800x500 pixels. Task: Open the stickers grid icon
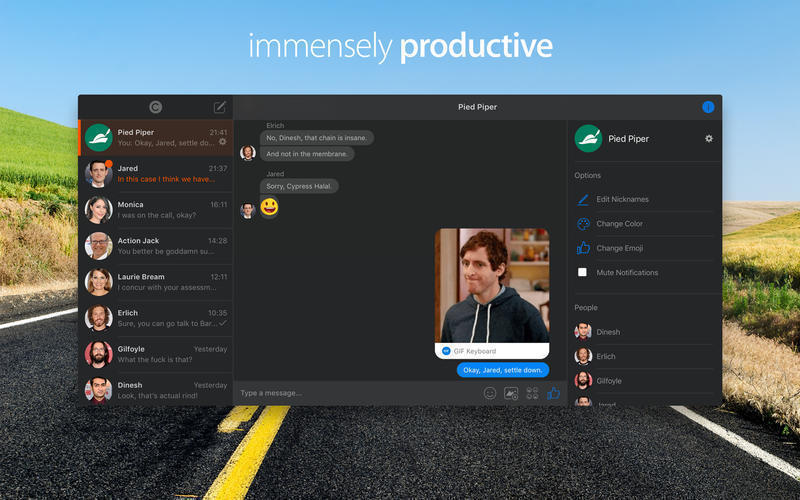tap(532, 393)
